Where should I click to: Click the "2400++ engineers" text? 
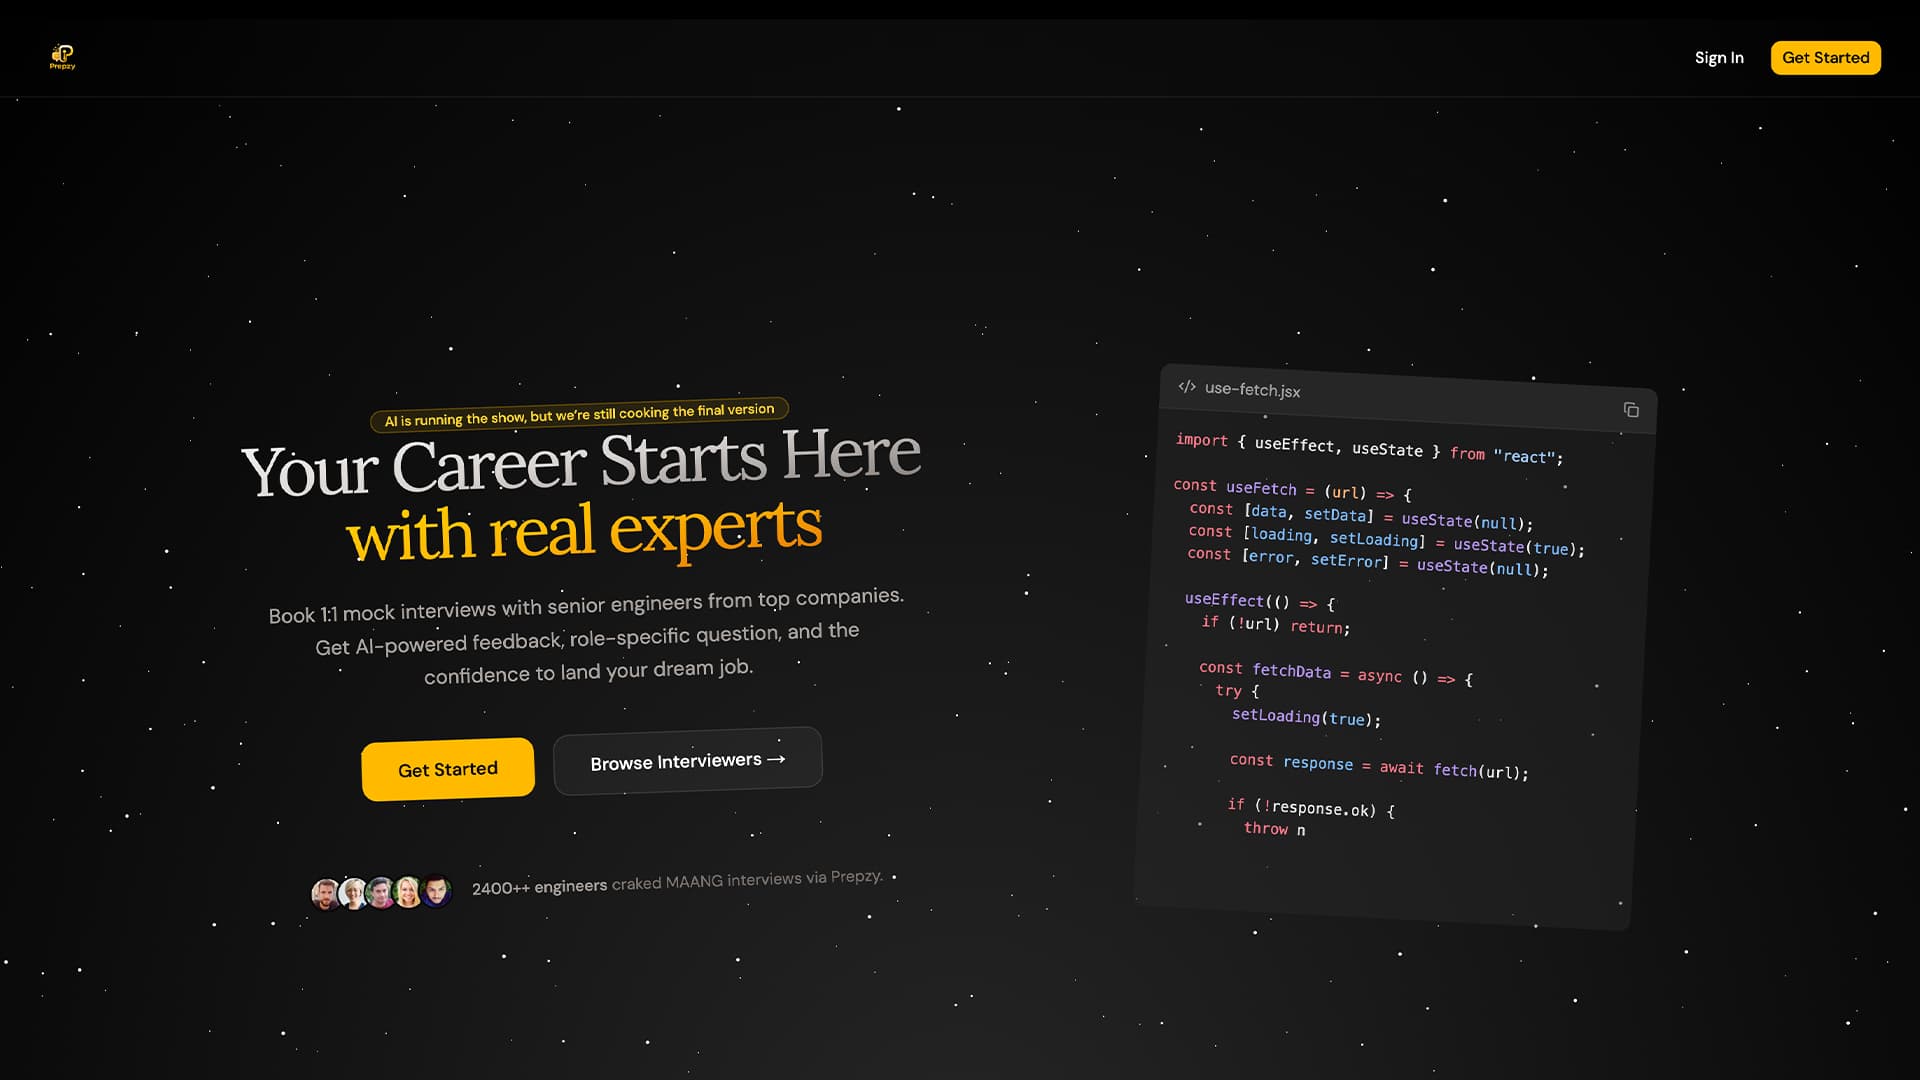tap(540, 887)
